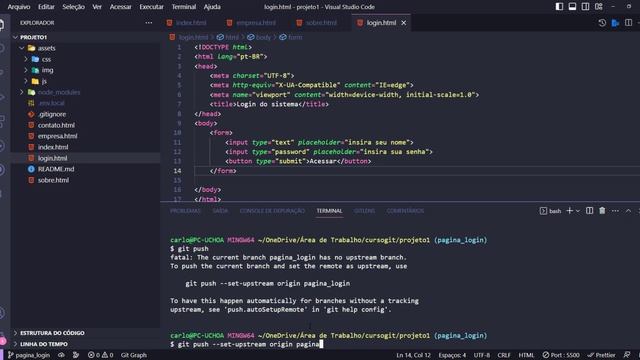Change indentation via Espaços: 4

click(x=452, y=355)
